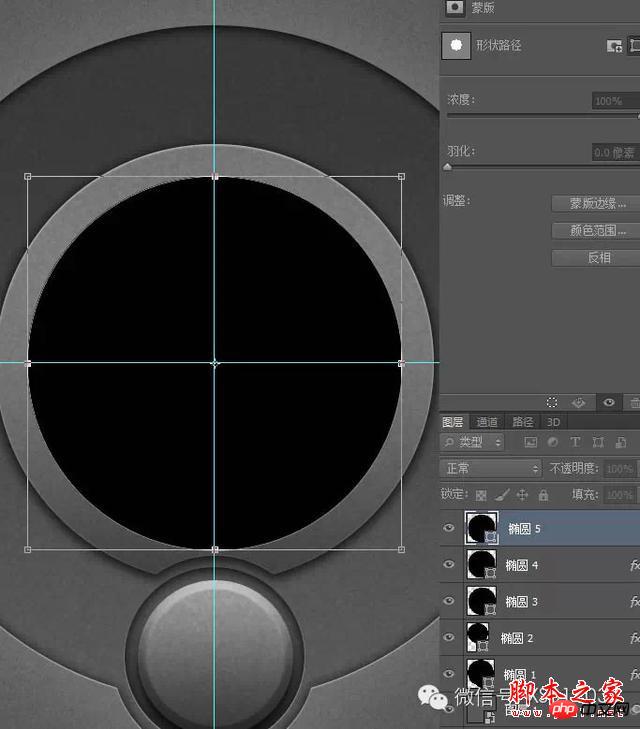Click the type layer filter icon
This screenshot has width=640, height=729.
tap(575, 442)
